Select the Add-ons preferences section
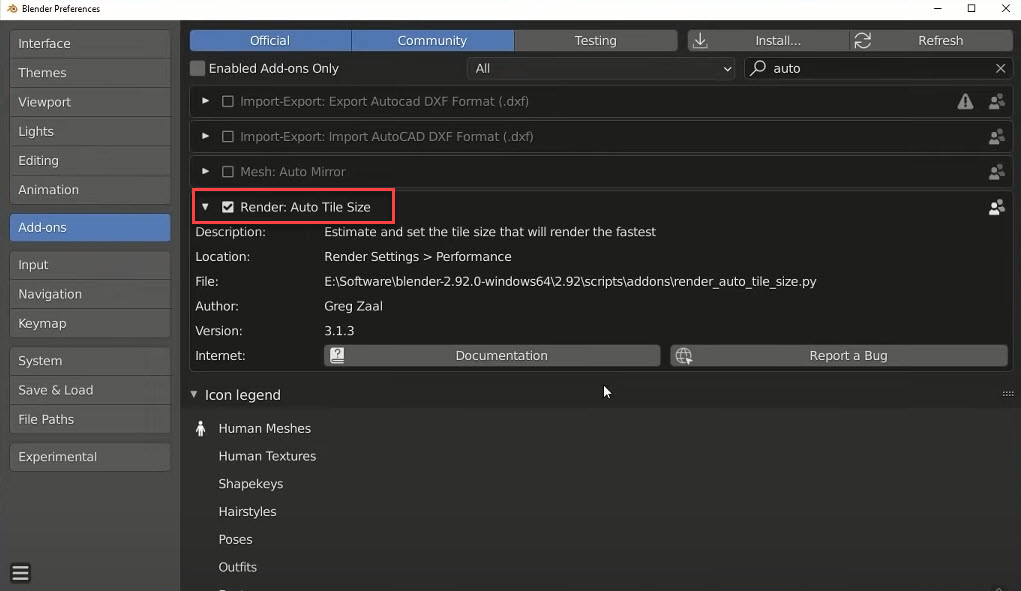 pyautogui.click(x=90, y=227)
